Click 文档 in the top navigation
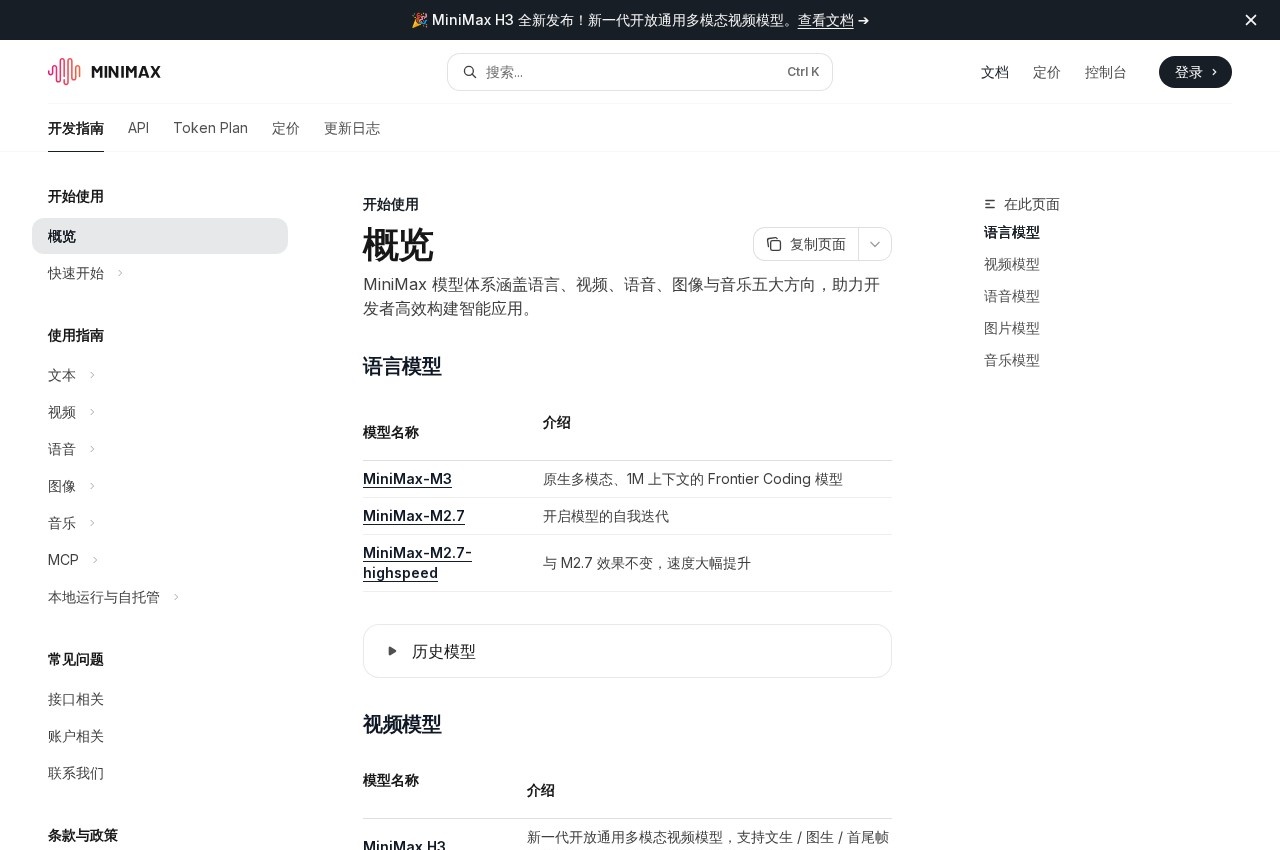 [995, 72]
